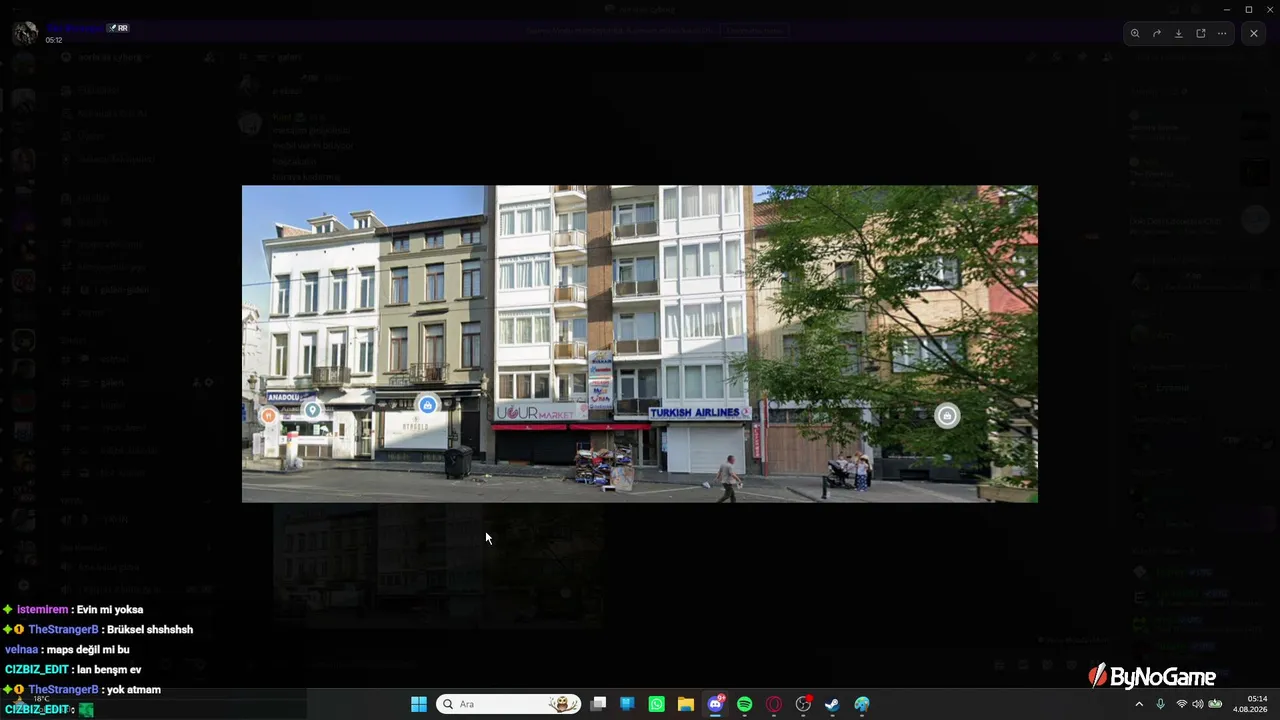Viewport: 1280px width, 720px height.
Task: Open Spotify from the taskbar
Action: pos(744,704)
